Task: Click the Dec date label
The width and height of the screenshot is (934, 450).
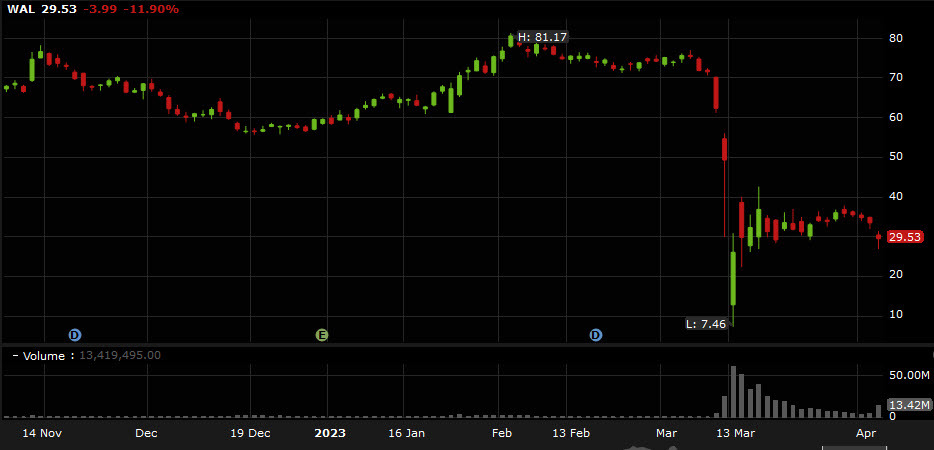Action: 146,433
